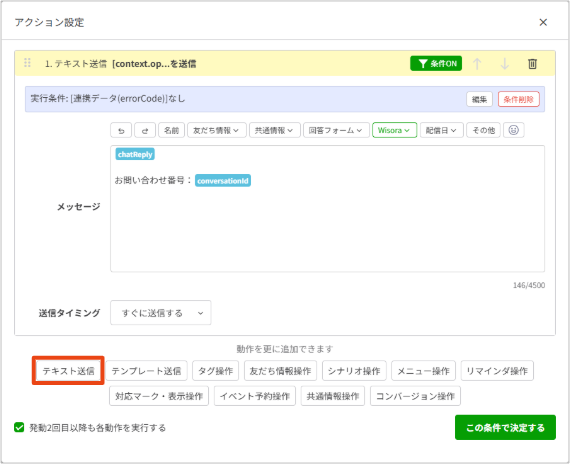Screen dimensions: 570x464
Task: Open the emoji picker smiley icon
Action: (513, 130)
